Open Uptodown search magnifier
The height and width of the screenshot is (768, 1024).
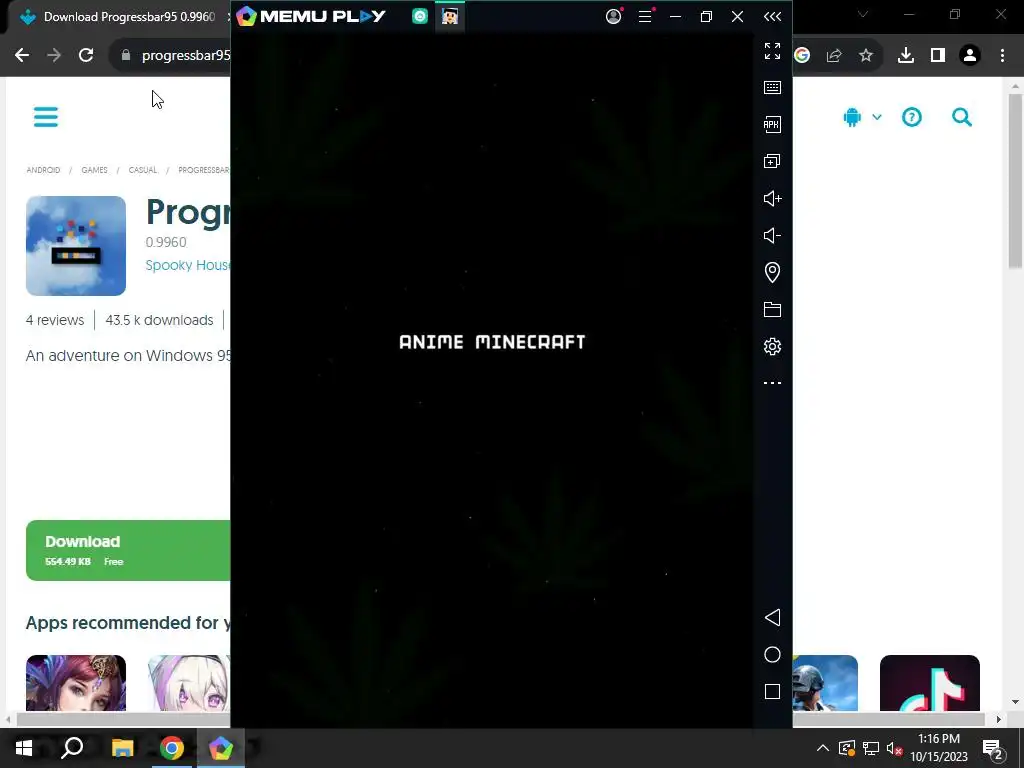pyautogui.click(x=961, y=117)
